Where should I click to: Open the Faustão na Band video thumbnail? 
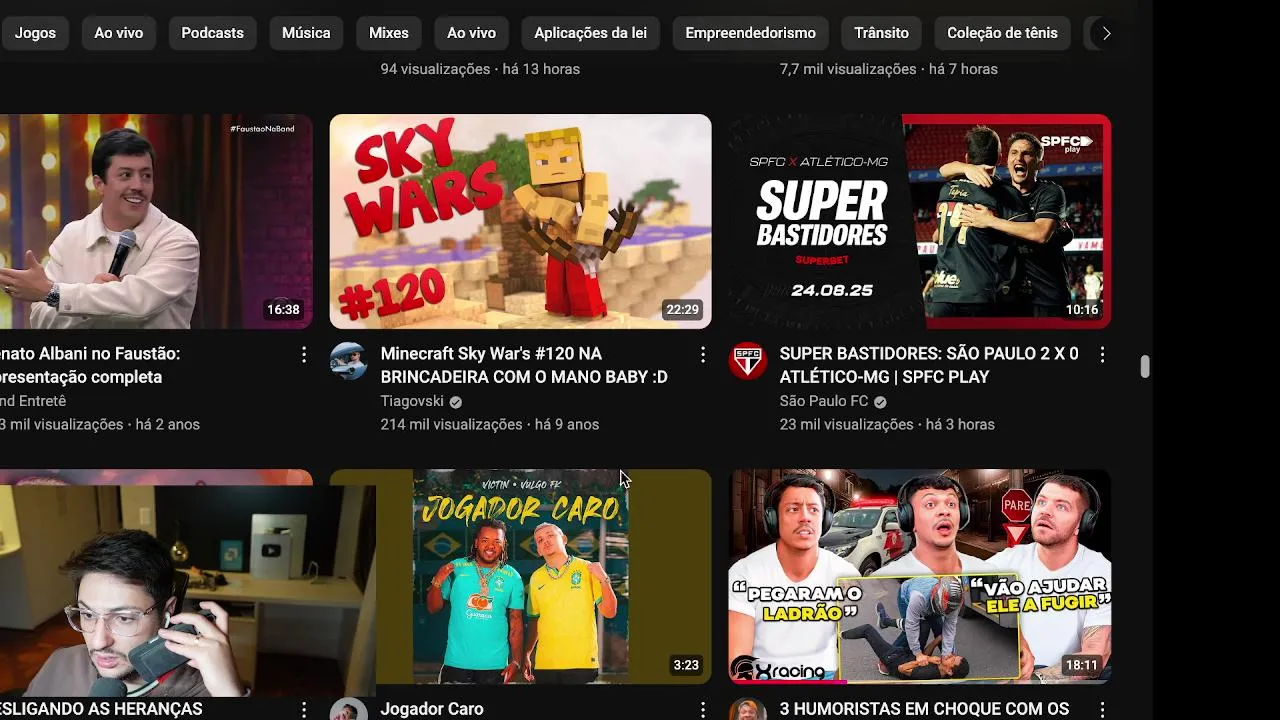(x=156, y=221)
